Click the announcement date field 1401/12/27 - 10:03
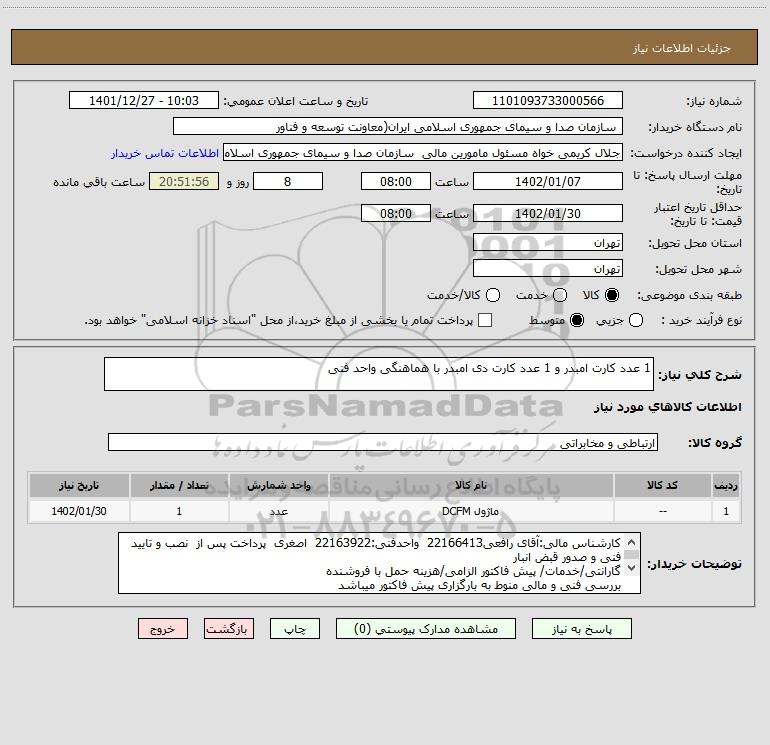The image size is (770, 745). (x=144, y=100)
